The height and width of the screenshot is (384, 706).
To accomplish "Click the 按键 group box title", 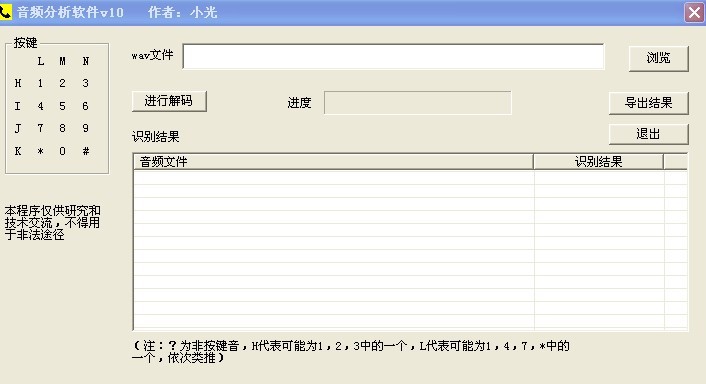I will click(x=25, y=43).
